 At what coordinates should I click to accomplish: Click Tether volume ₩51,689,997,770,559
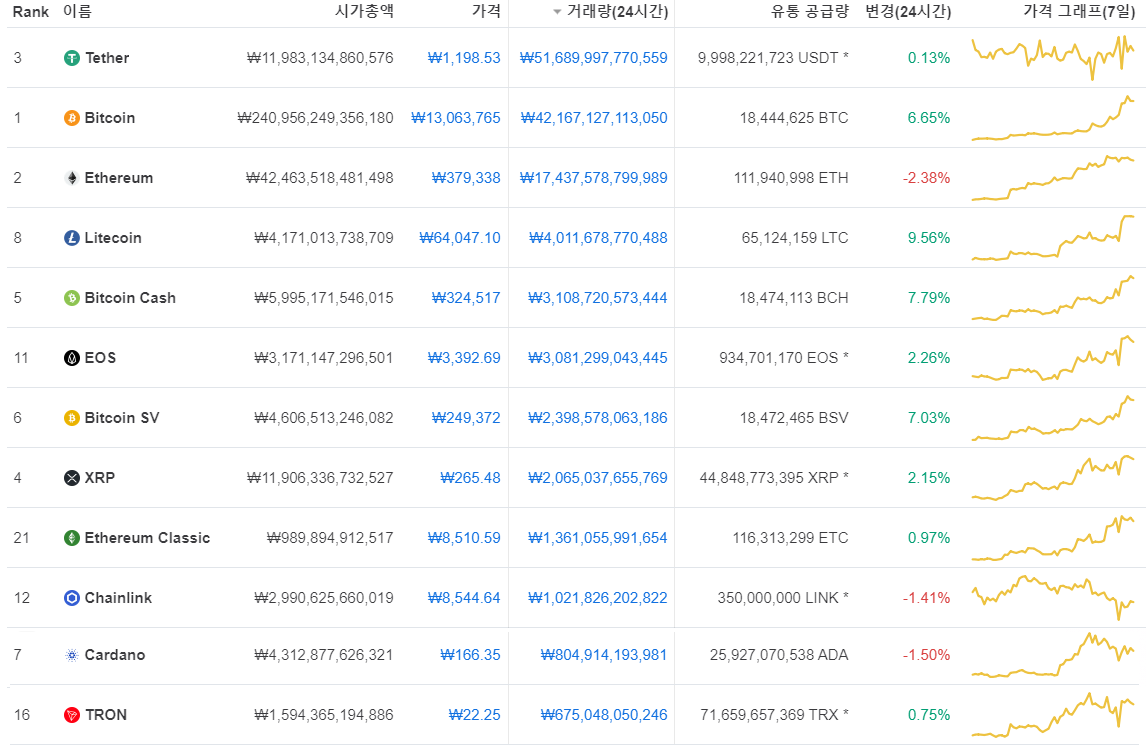click(593, 58)
